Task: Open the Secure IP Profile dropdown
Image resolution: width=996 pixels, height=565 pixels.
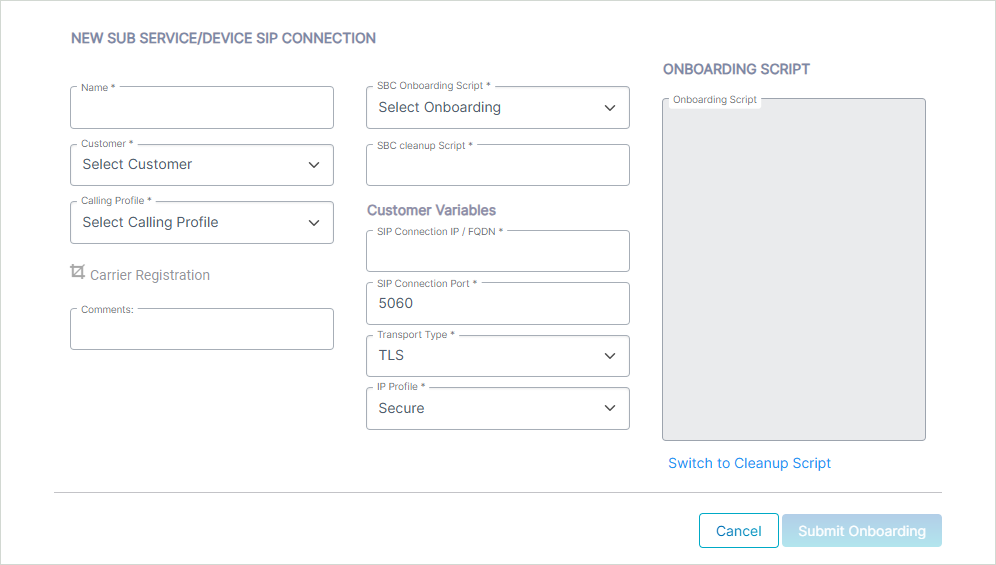Action: [x=498, y=409]
